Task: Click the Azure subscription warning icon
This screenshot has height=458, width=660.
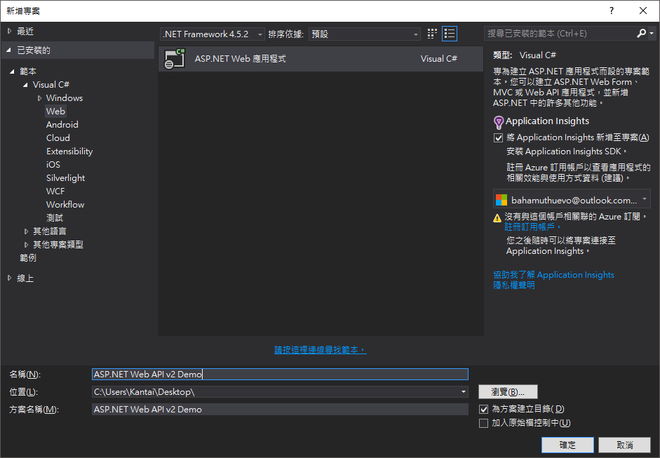Action: click(x=497, y=218)
